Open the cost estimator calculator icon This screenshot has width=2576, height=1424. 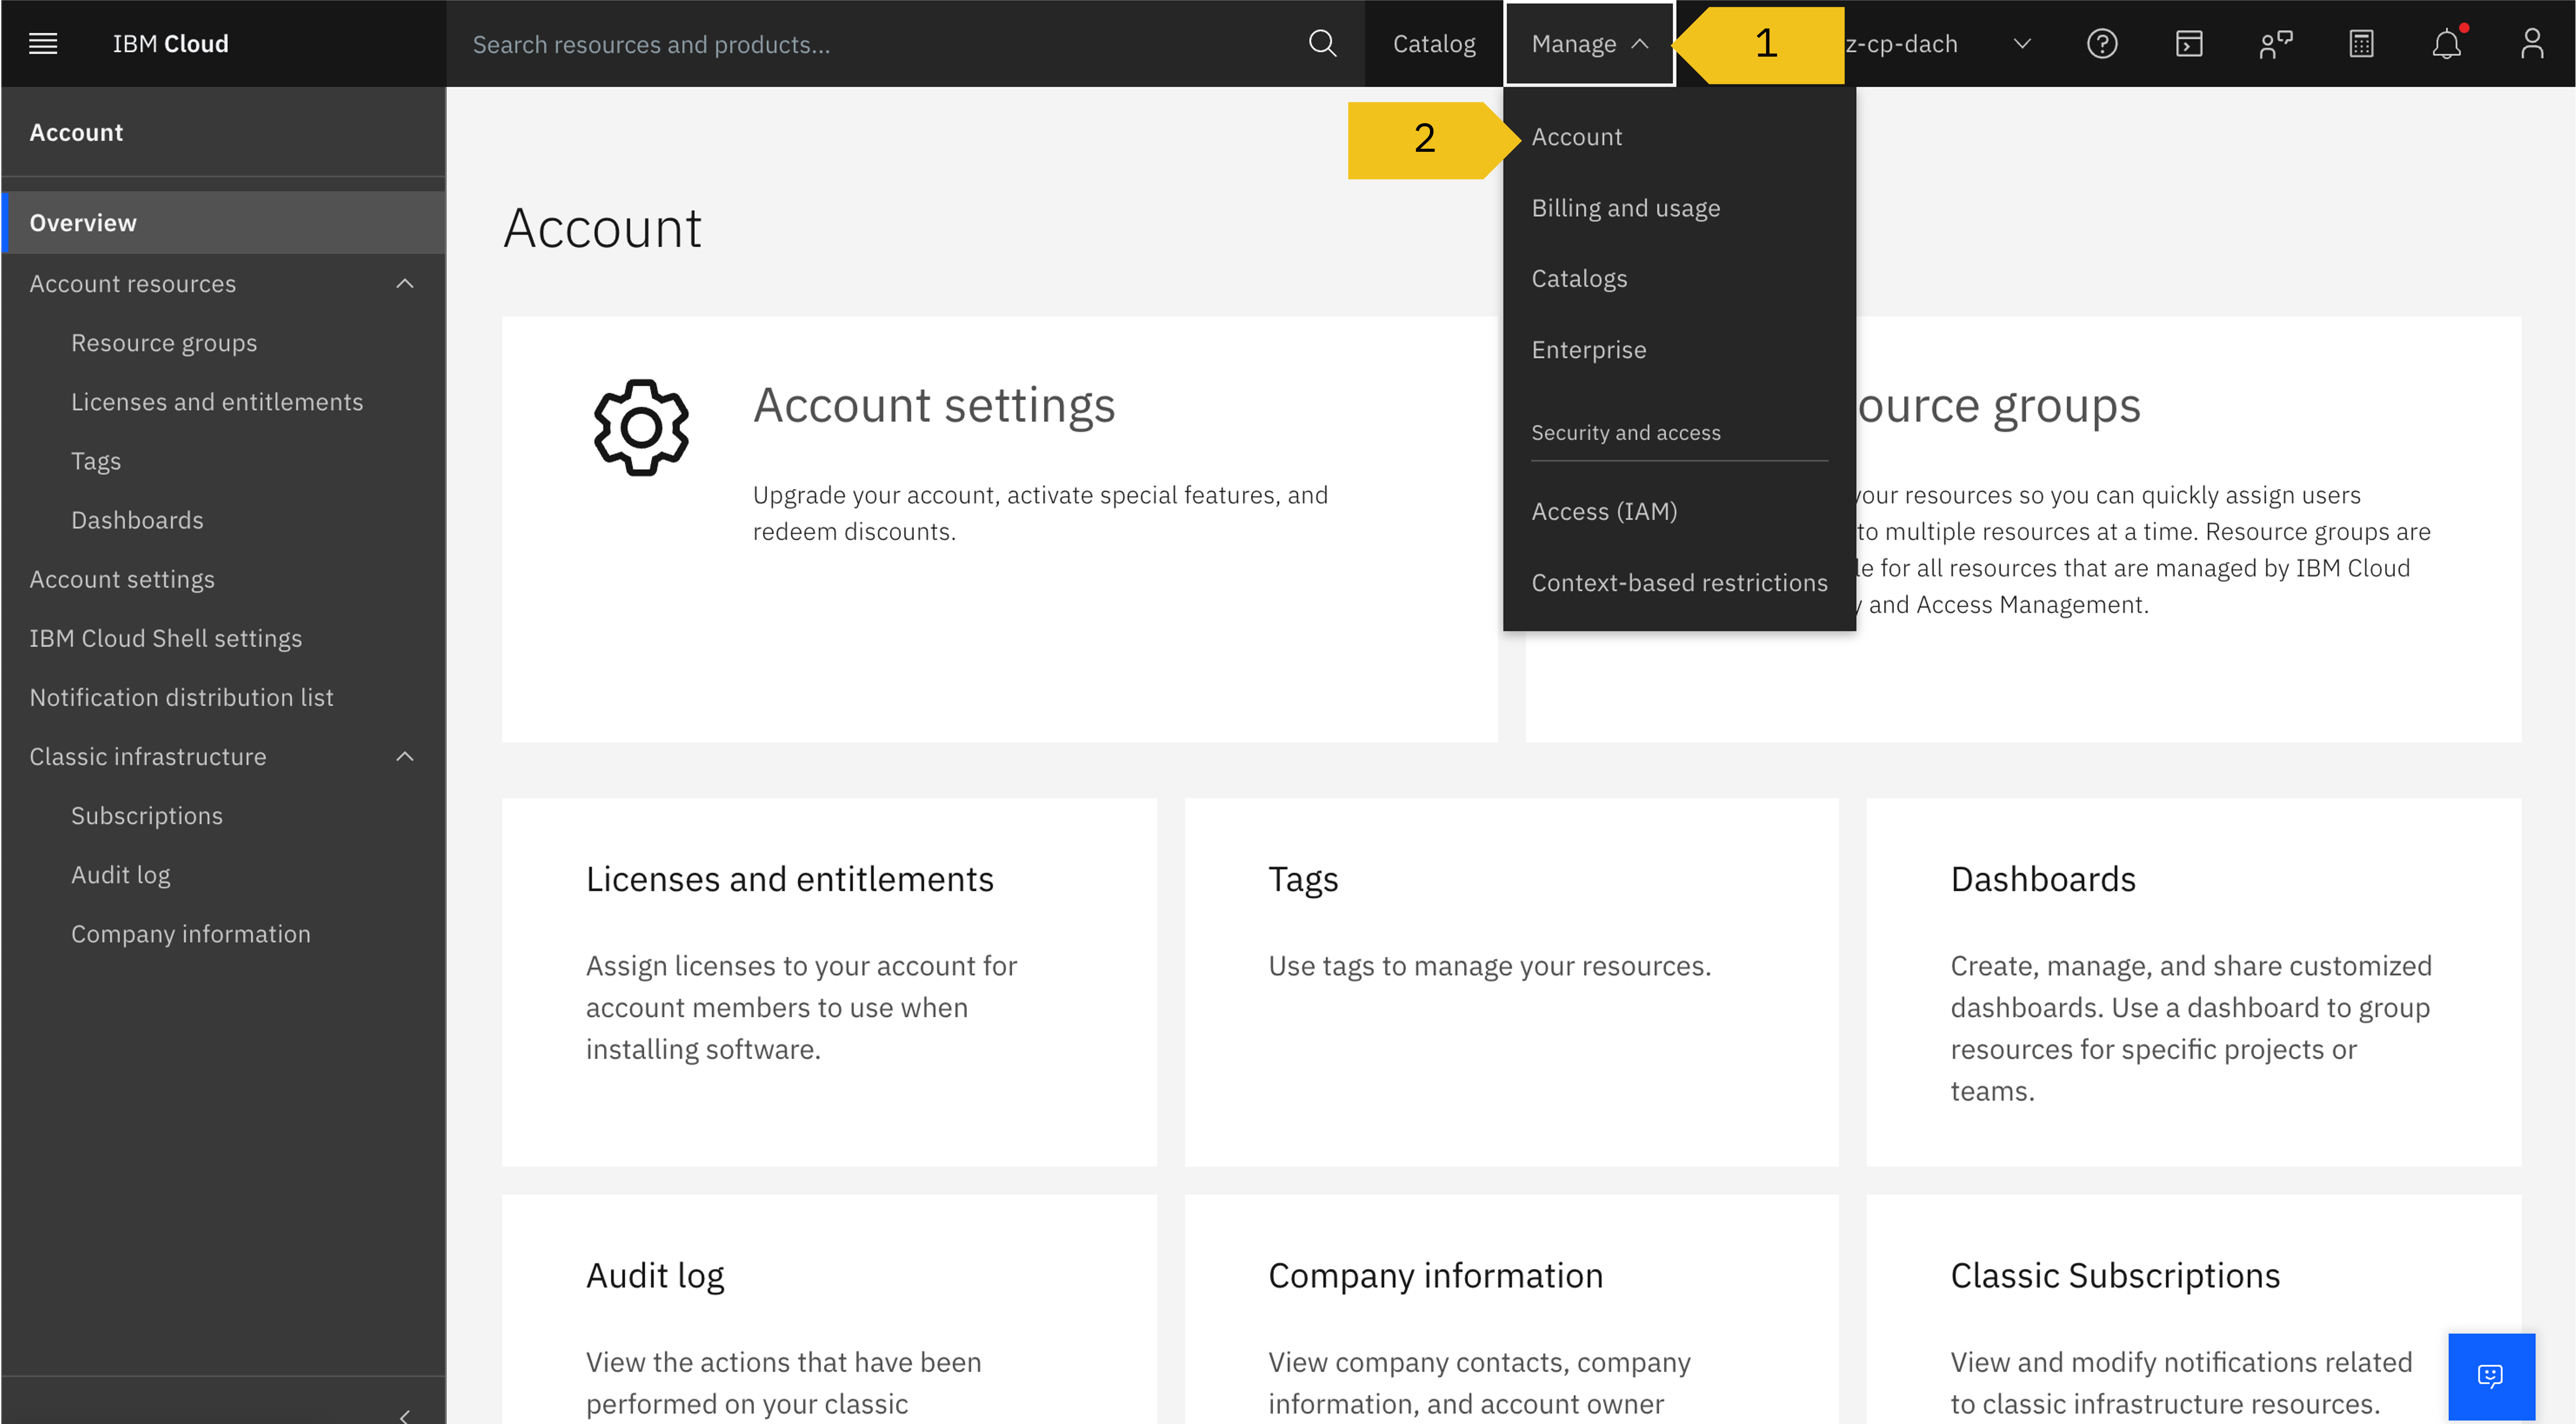(x=2361, y=43)
